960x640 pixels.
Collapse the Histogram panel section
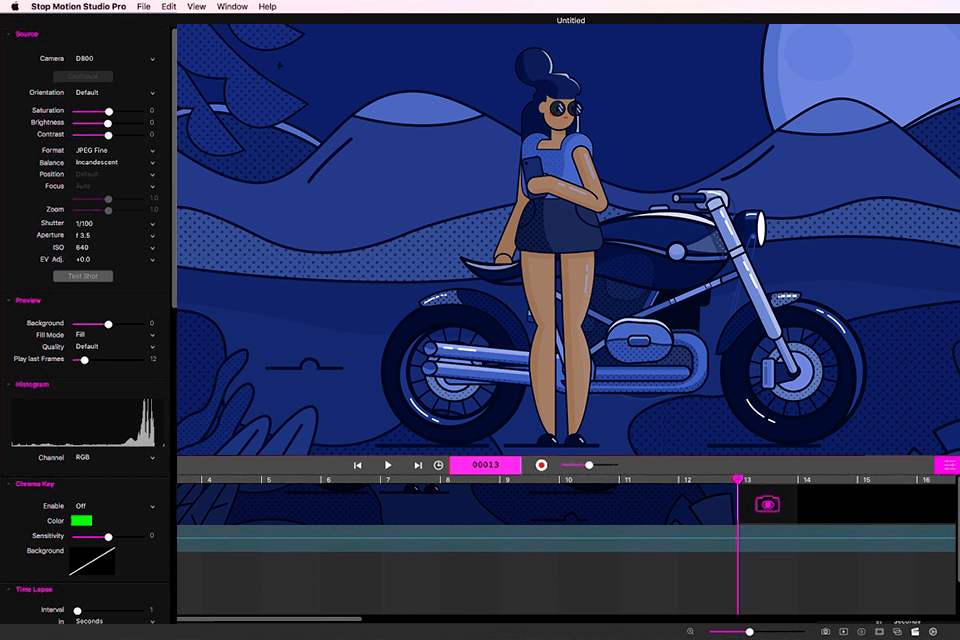[8, 384]
